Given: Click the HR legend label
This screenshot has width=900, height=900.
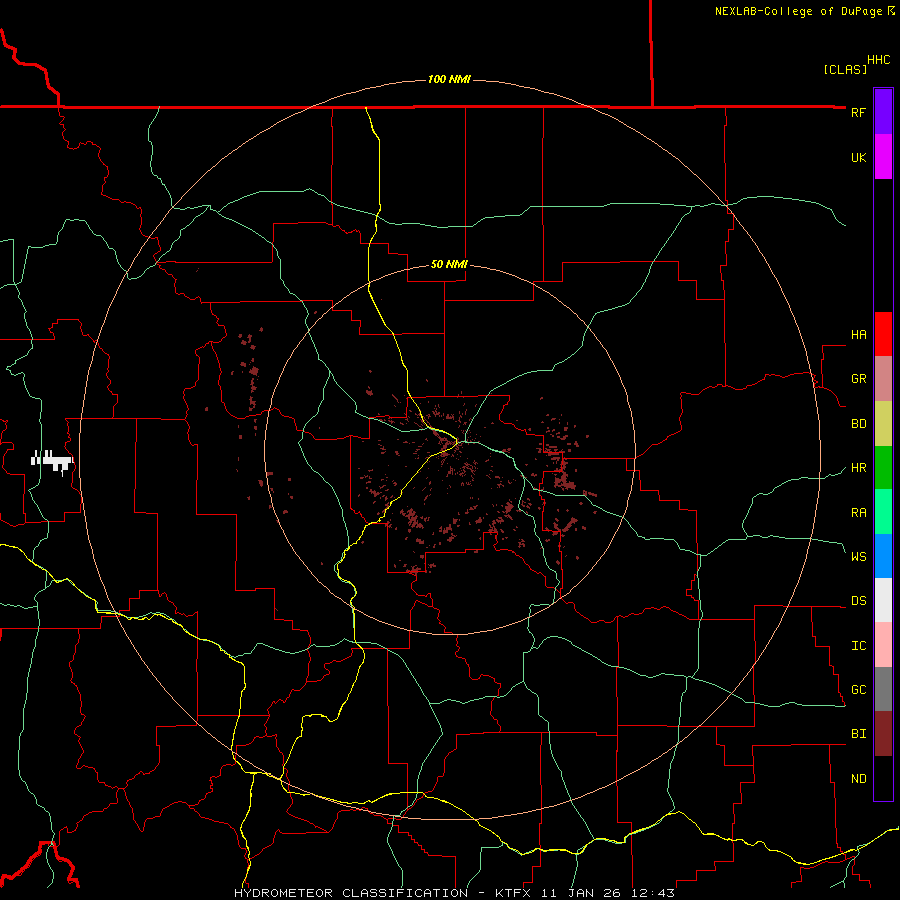Looking at the screenshot, I should (858, 468).
